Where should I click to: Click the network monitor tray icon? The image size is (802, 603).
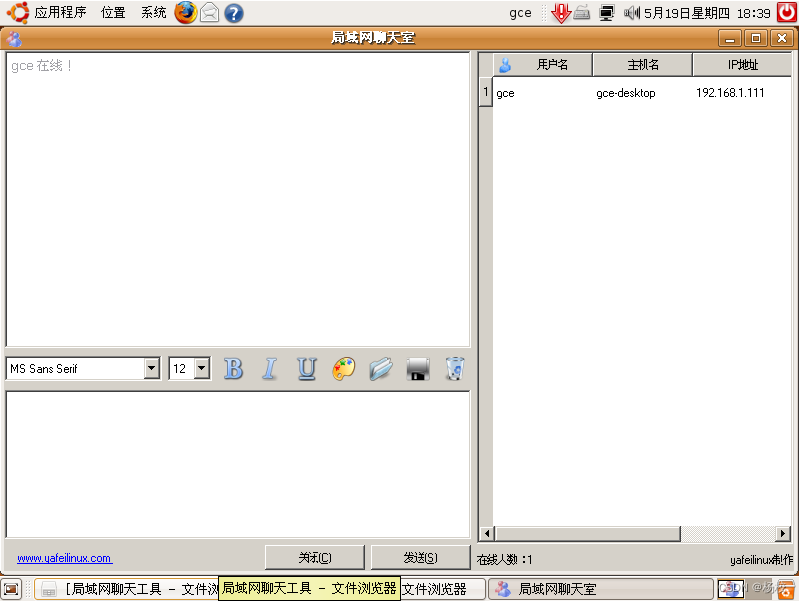607,13
